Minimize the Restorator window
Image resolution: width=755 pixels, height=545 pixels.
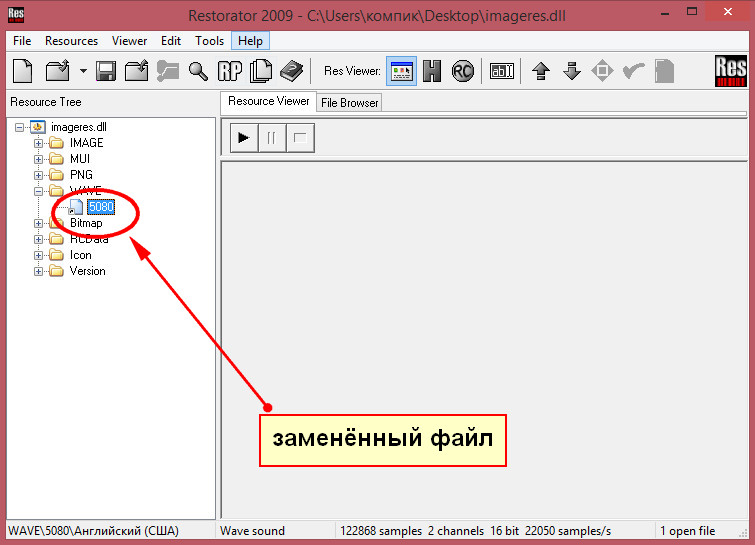tap(665, 13)
